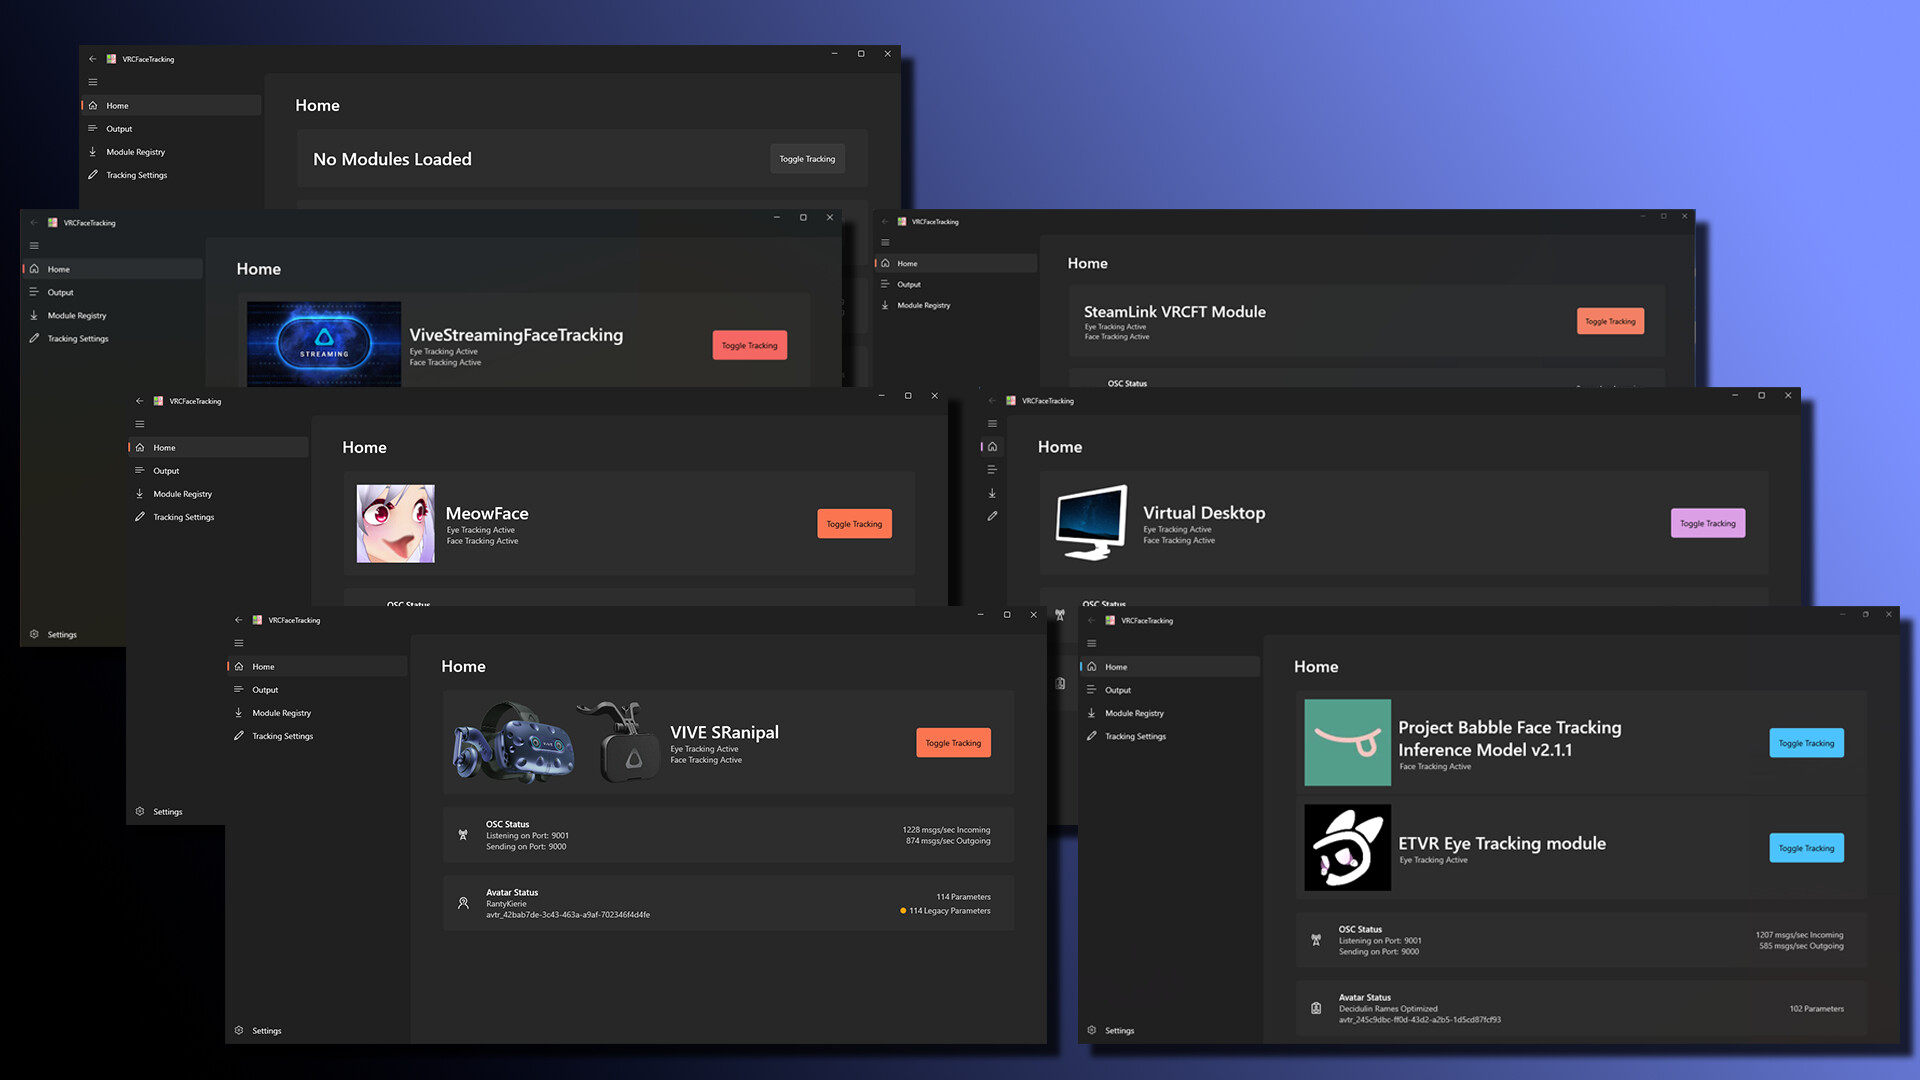The image size is (1920, 1080).
Task: Toggle Tracking for the ETVR Eye Tracking module
Action: click(1806, 847)
